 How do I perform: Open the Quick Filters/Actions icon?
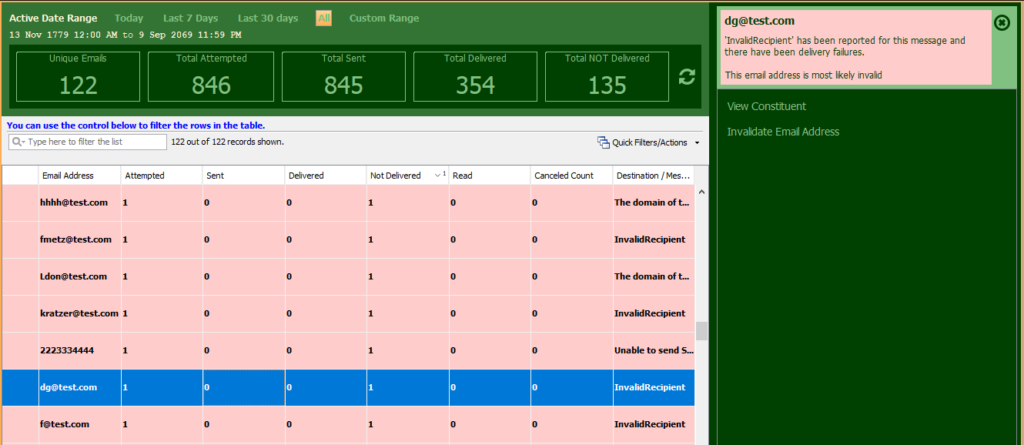[x=603, y=142]
